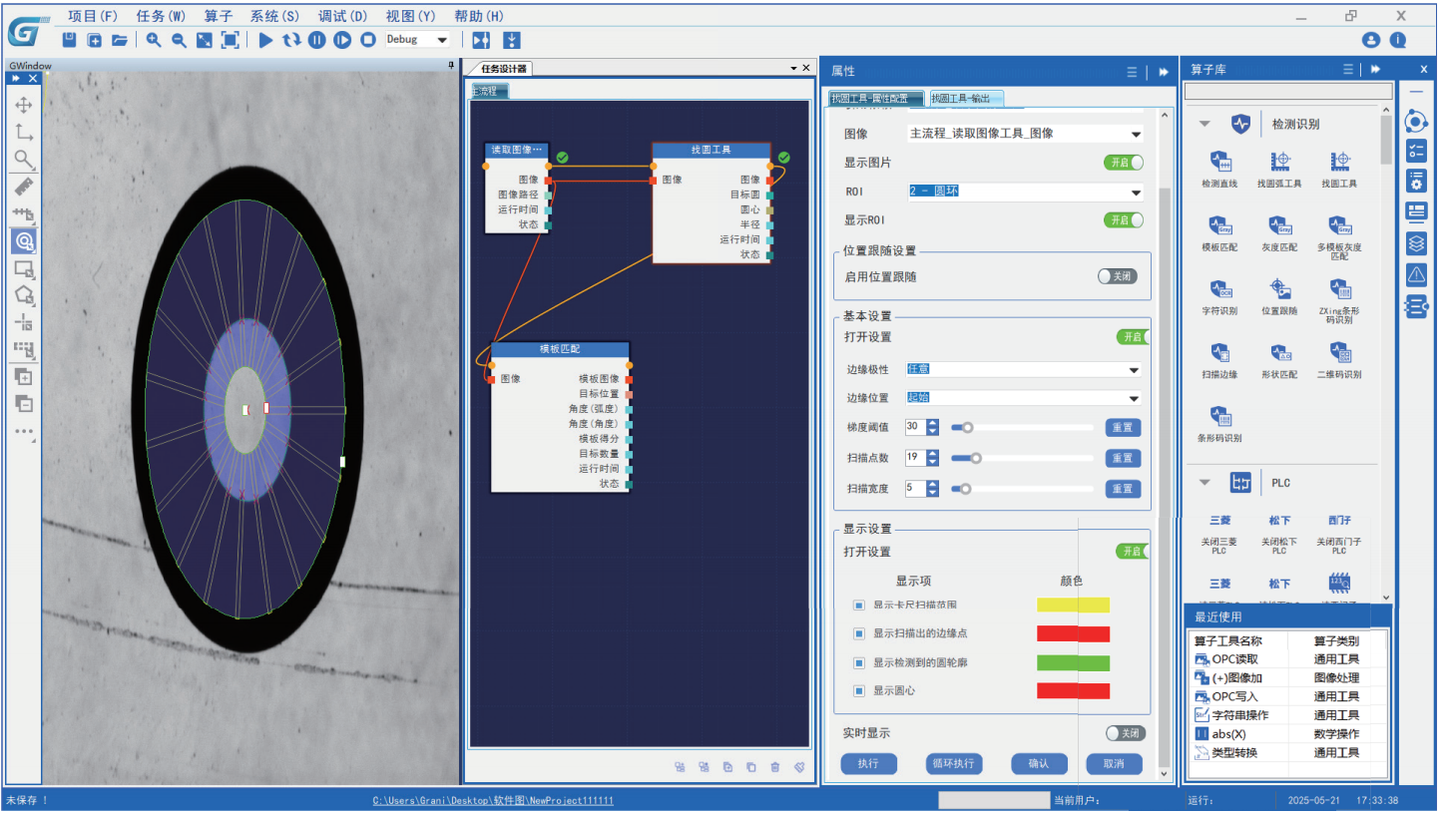
Task: Open the 边缘位置 dropdown
Action: click(1134, 398)
